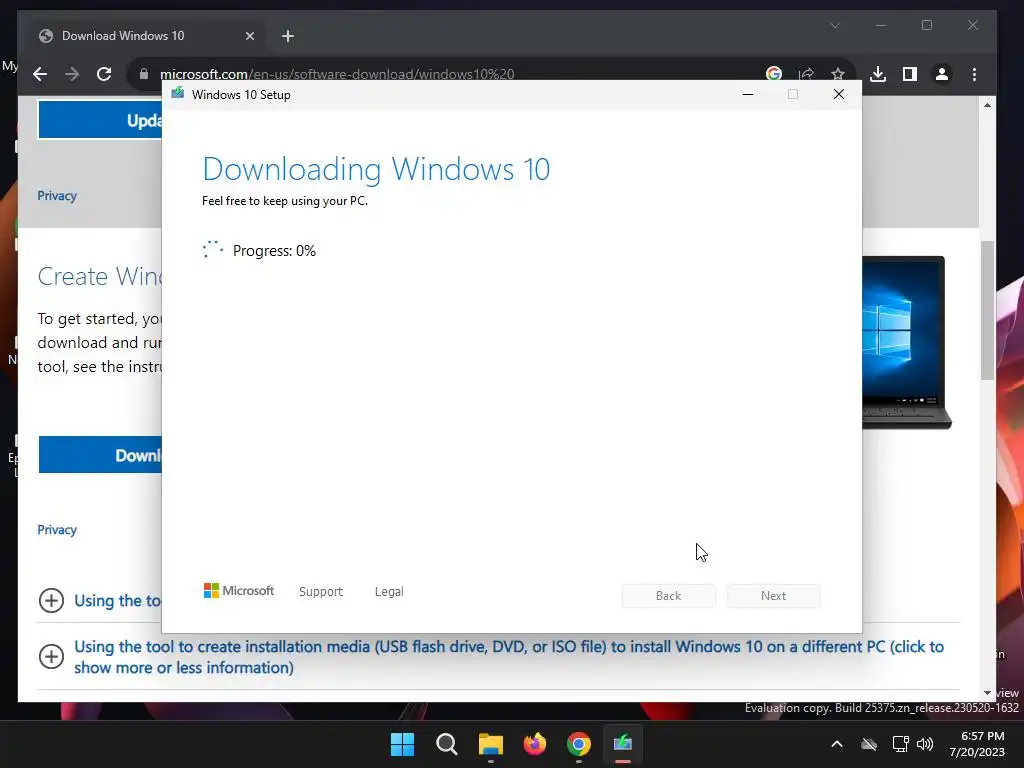The width and height of the screenshot is (1024, 768).
Task: Open the Google icon in address bar
Action: pos(774,74)
